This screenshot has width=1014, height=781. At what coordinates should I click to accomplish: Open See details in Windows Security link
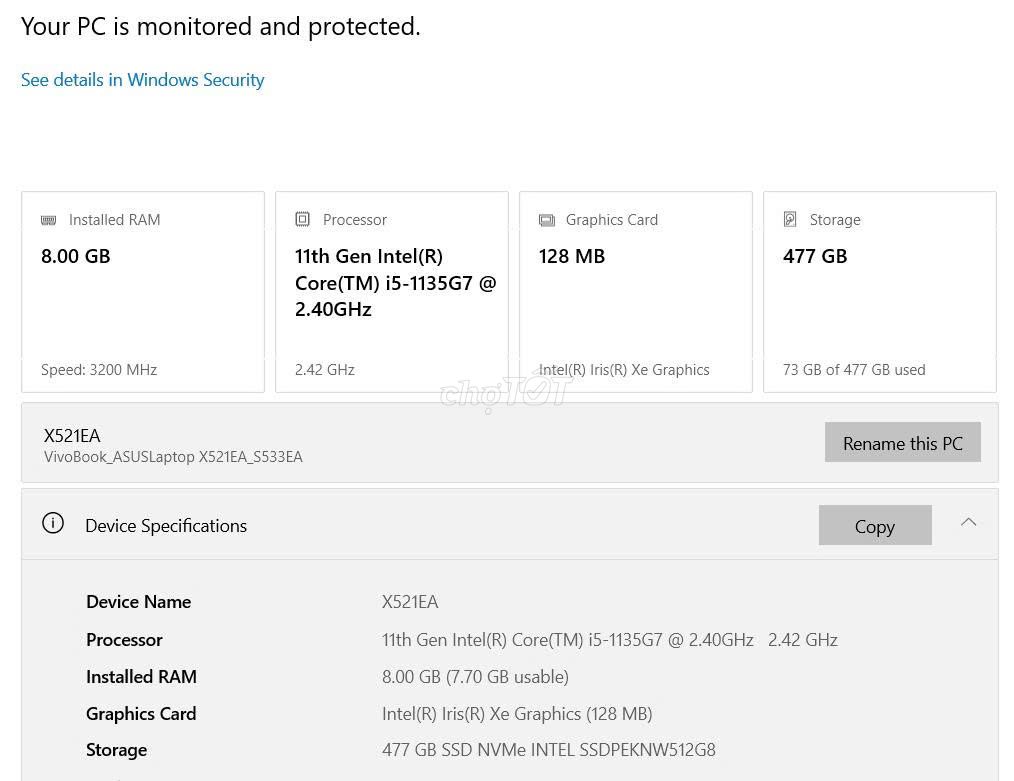142,80
